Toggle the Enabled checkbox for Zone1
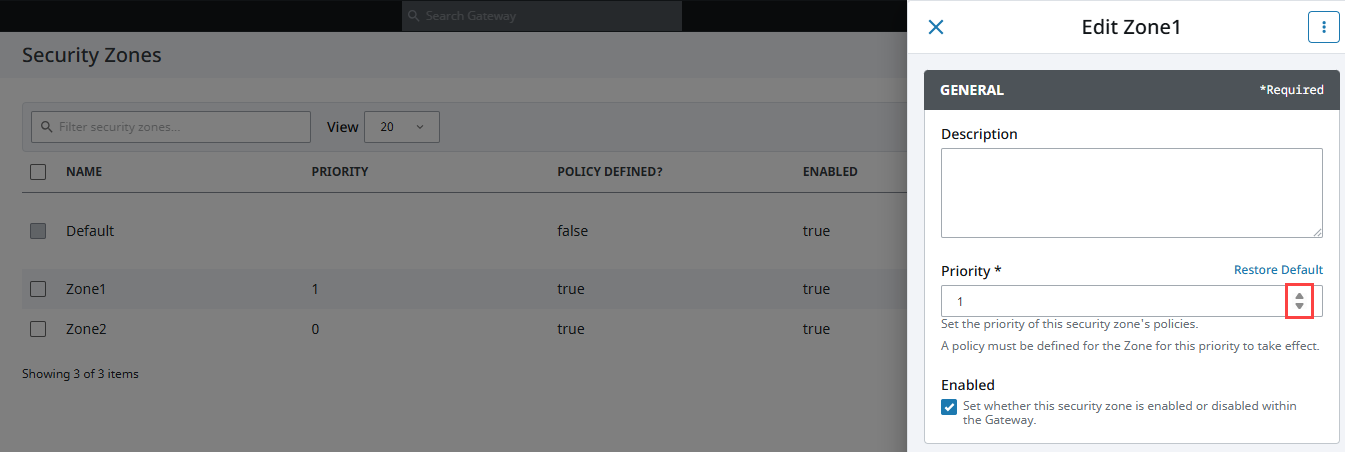 point(949,406)
